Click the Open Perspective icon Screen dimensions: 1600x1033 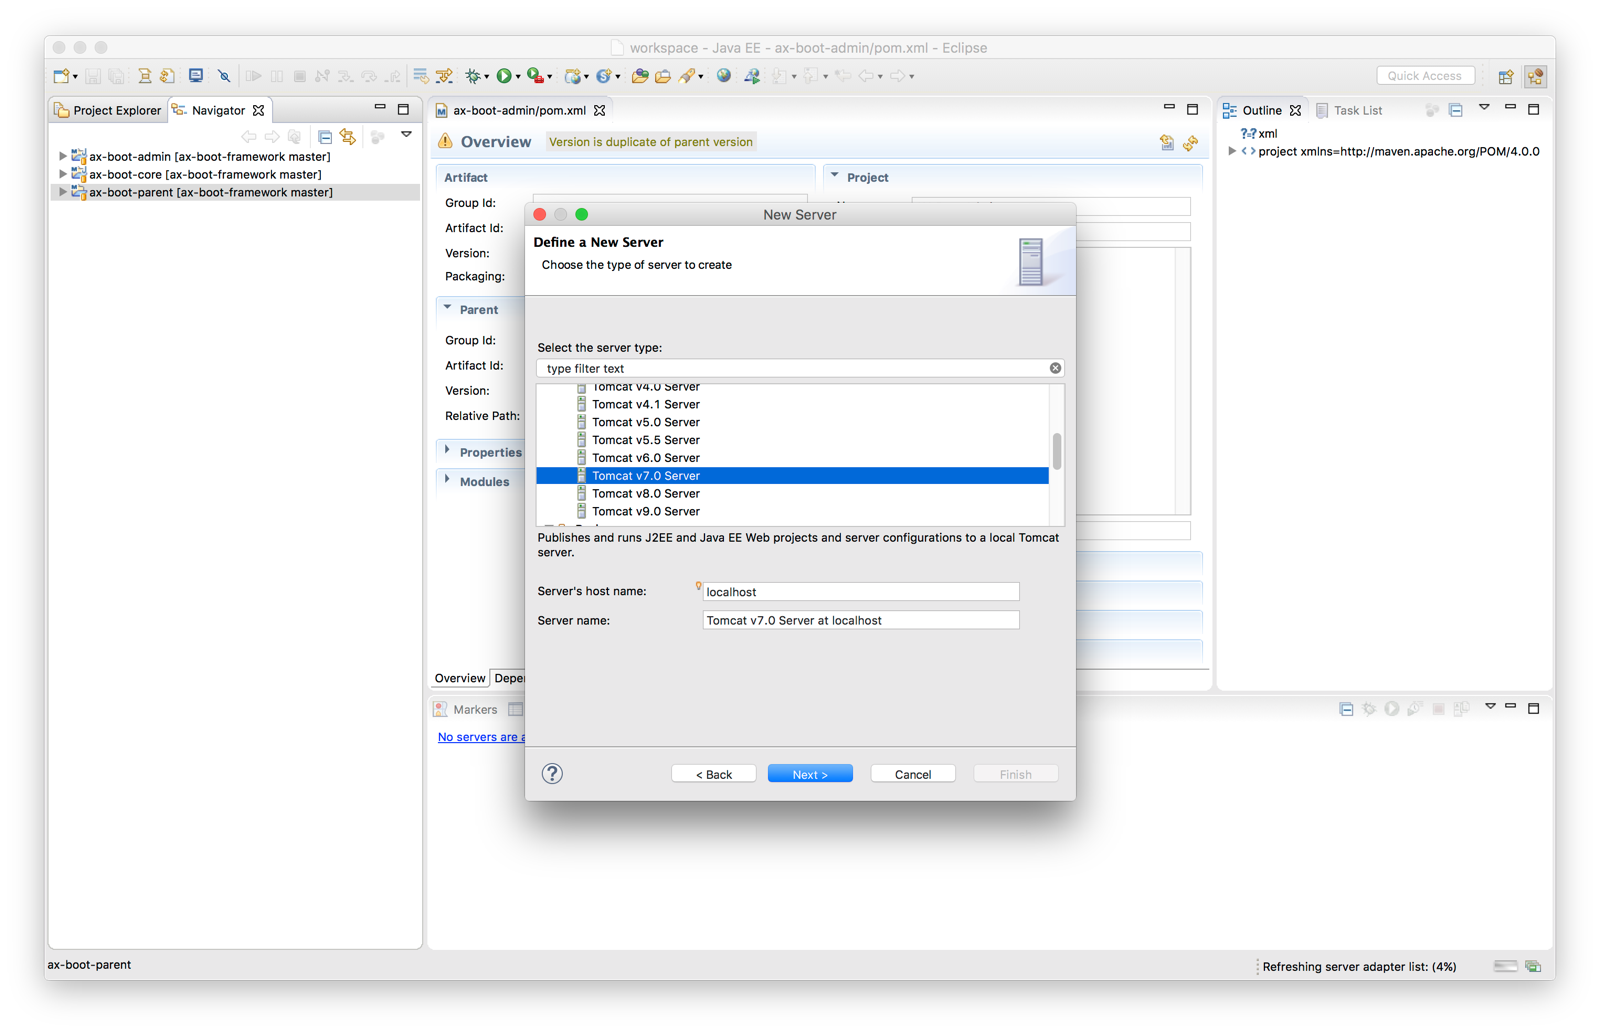pos(1506,77)
